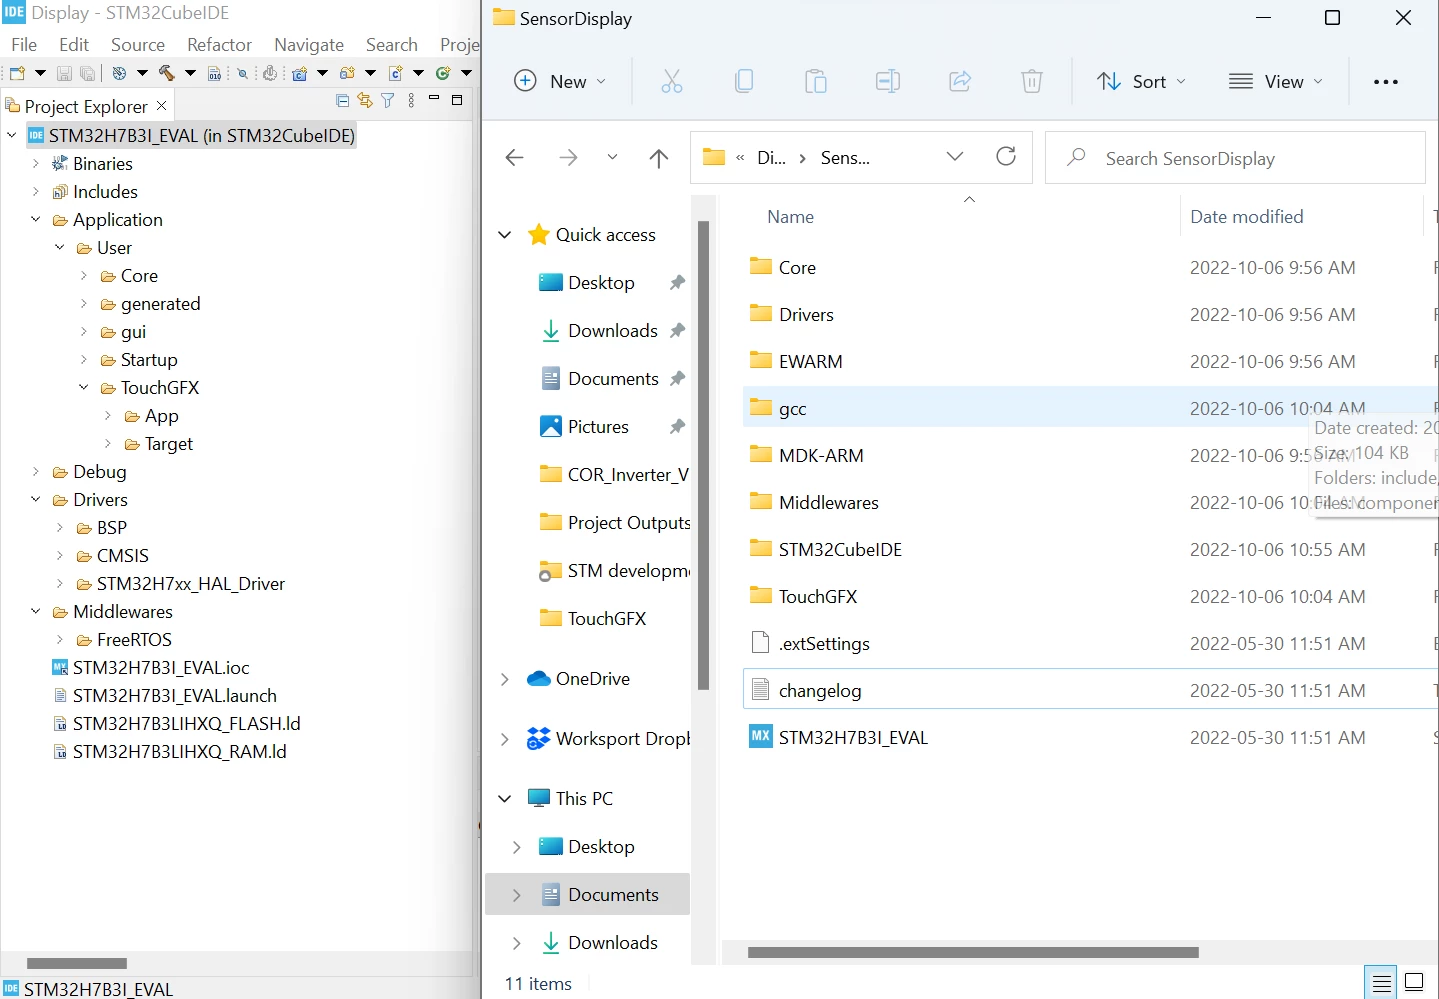
Task: Open the Project Explorer filter funnel icon
Action: tap(388, 101)
